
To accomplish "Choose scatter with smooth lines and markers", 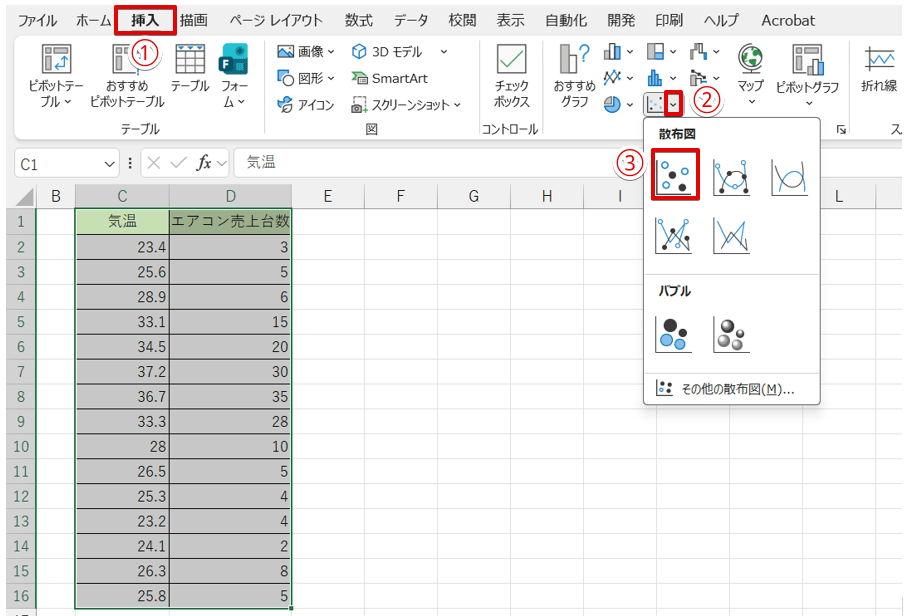I will 731,176.
